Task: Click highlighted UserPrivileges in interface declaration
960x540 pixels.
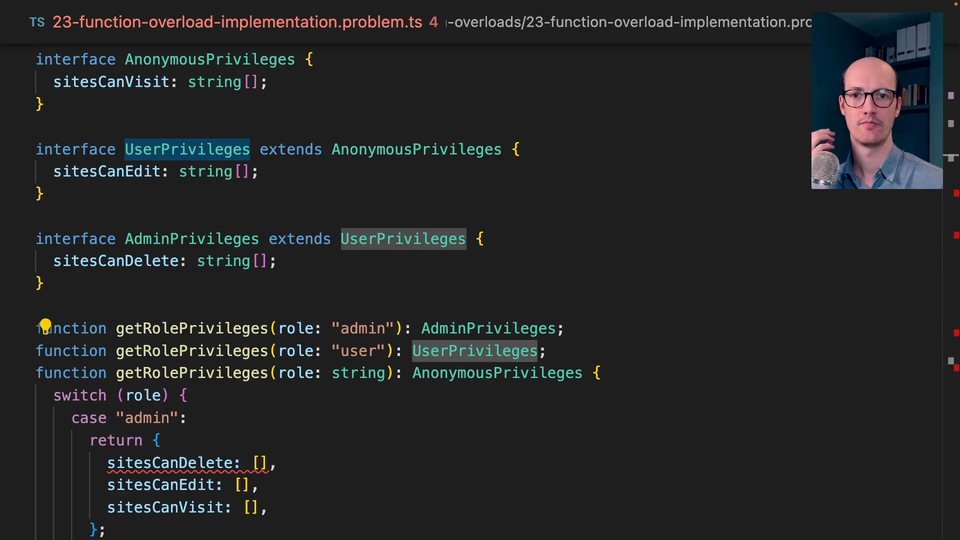Action: (187, 149)
